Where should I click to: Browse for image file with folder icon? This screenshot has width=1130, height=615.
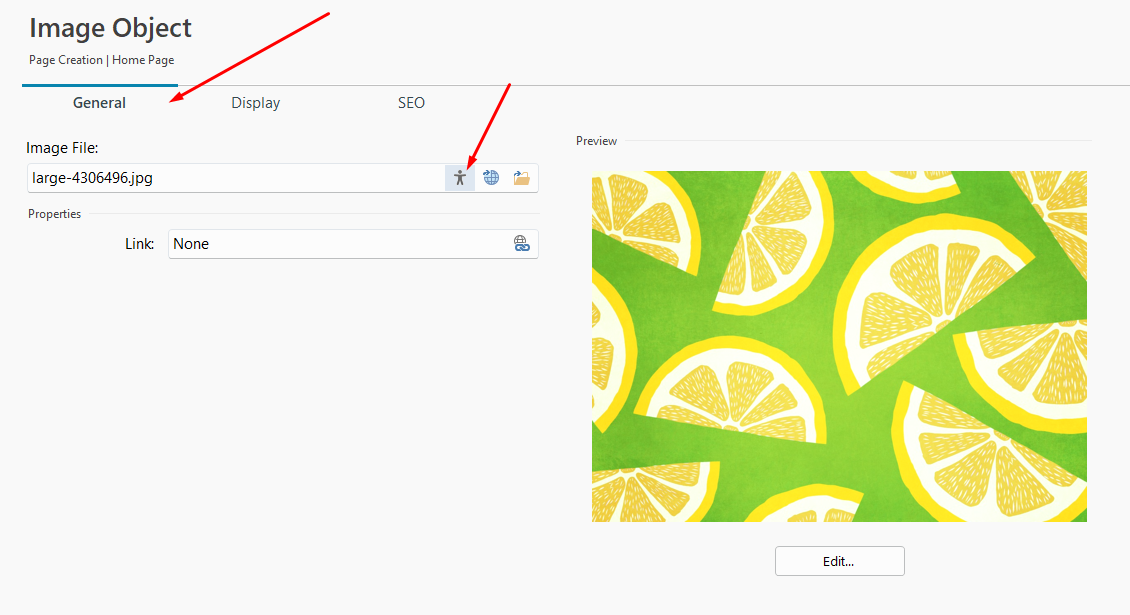522,177
